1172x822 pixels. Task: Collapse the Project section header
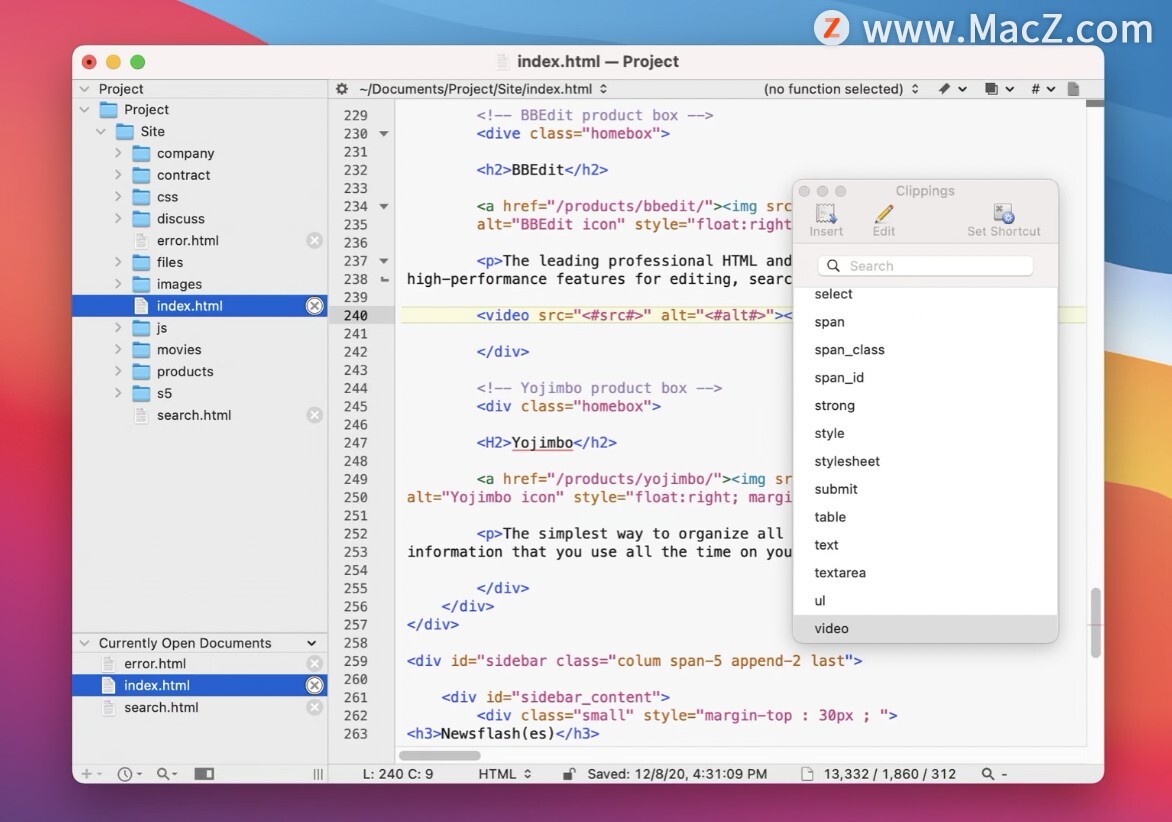tap(84, 89)
